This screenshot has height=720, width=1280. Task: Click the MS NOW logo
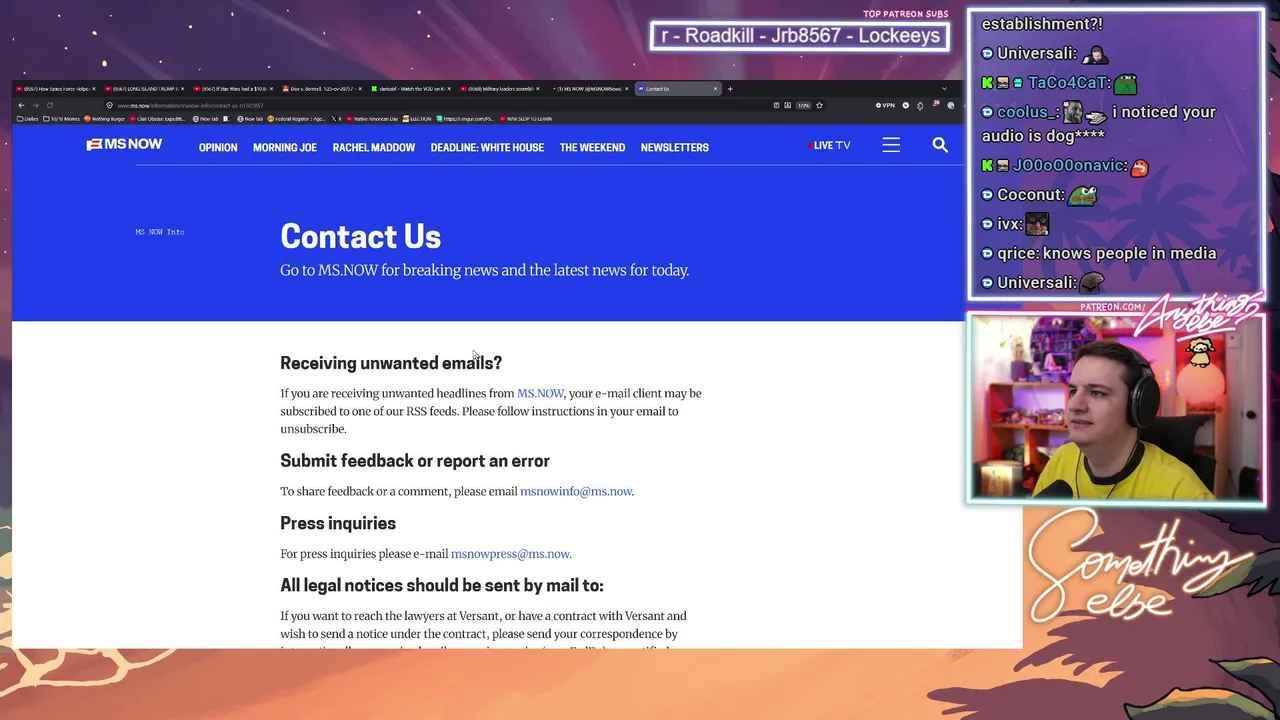click(x=124, y=145)
